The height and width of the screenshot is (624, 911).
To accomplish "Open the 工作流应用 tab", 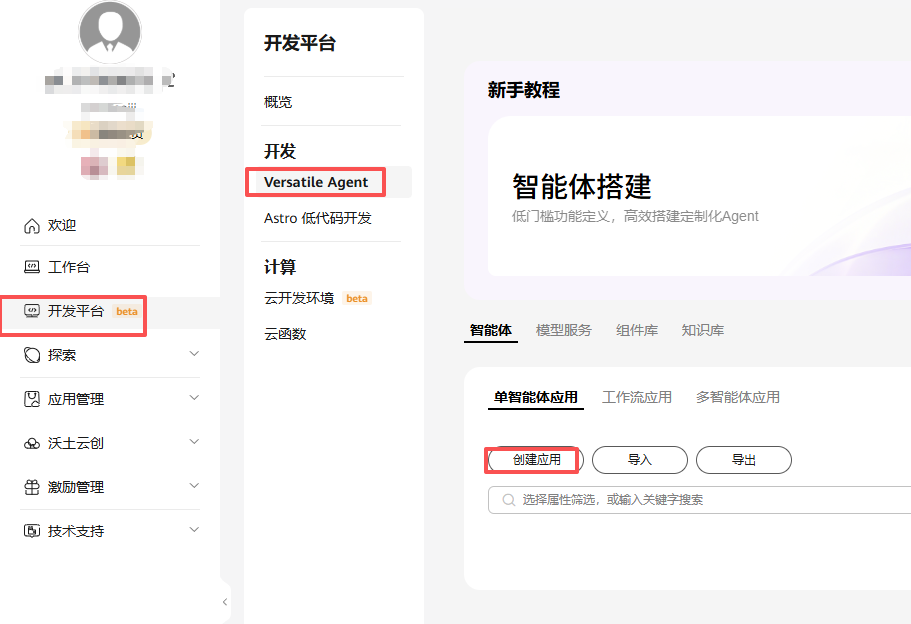I will tap(636, 397).
